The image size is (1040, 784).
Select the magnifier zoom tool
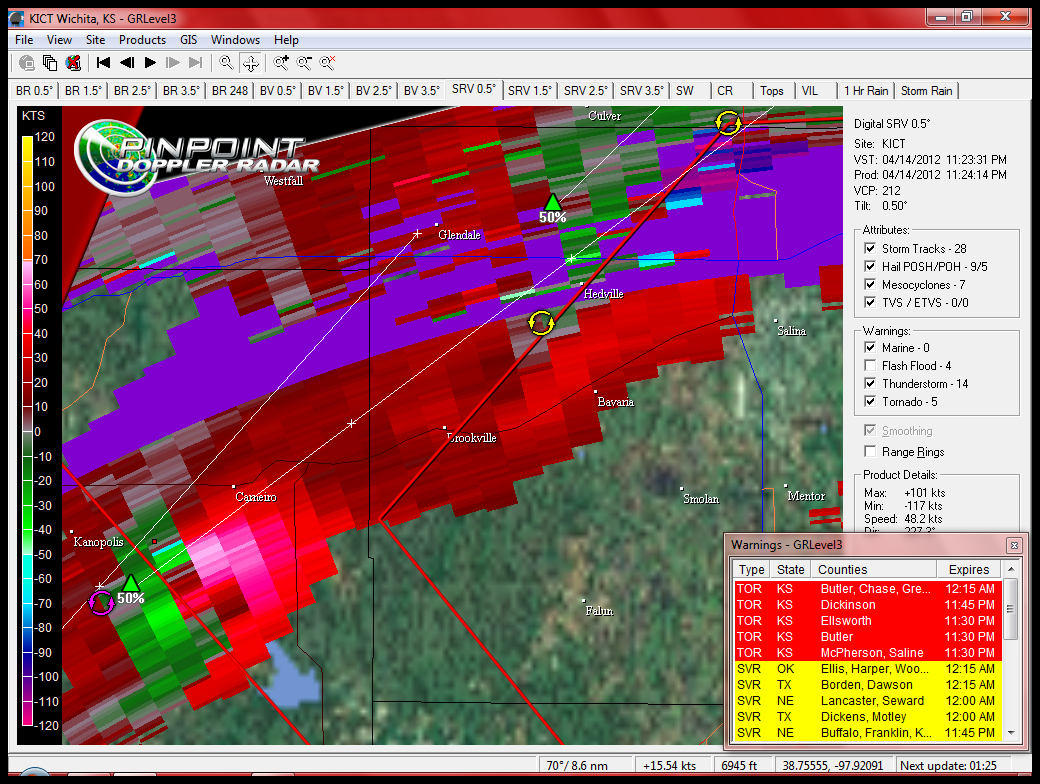click(226, 63)
